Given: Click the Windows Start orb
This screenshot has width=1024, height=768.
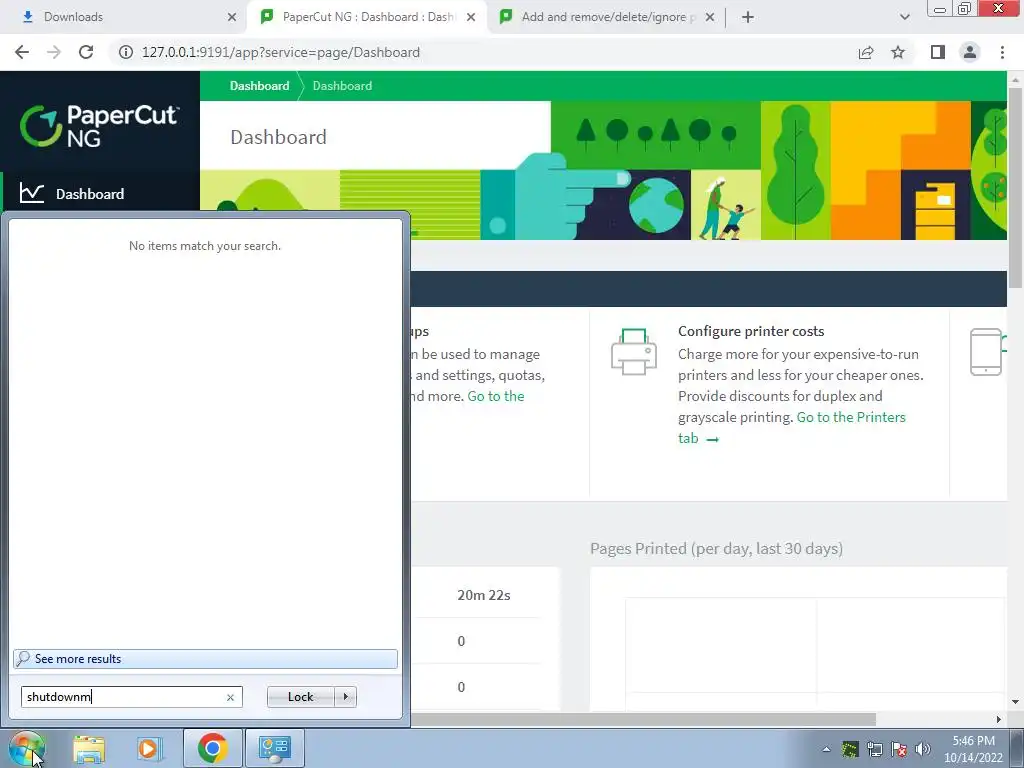Looking at the screenshot, I should click(x=26, y=749).
